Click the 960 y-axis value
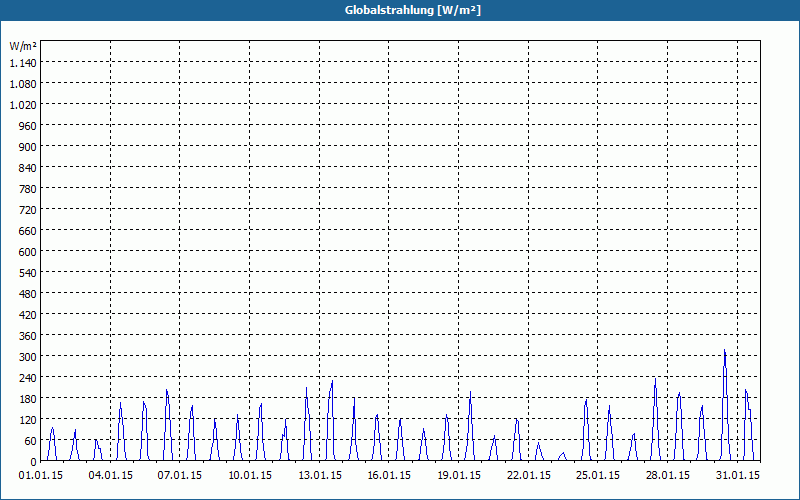Screen dimensions: 800x500 tap(27, 126)
